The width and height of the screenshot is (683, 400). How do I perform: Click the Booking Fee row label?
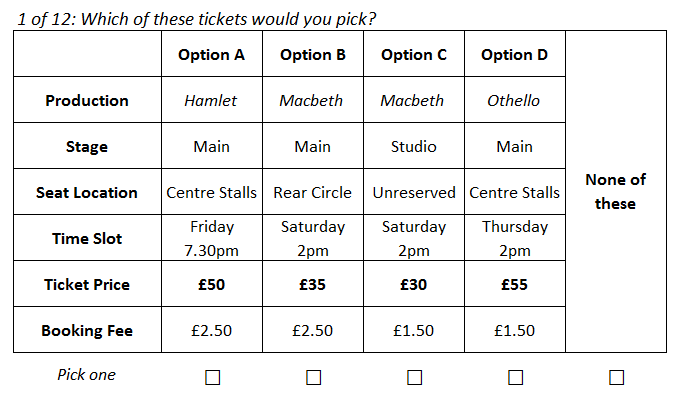pos(87,331)
